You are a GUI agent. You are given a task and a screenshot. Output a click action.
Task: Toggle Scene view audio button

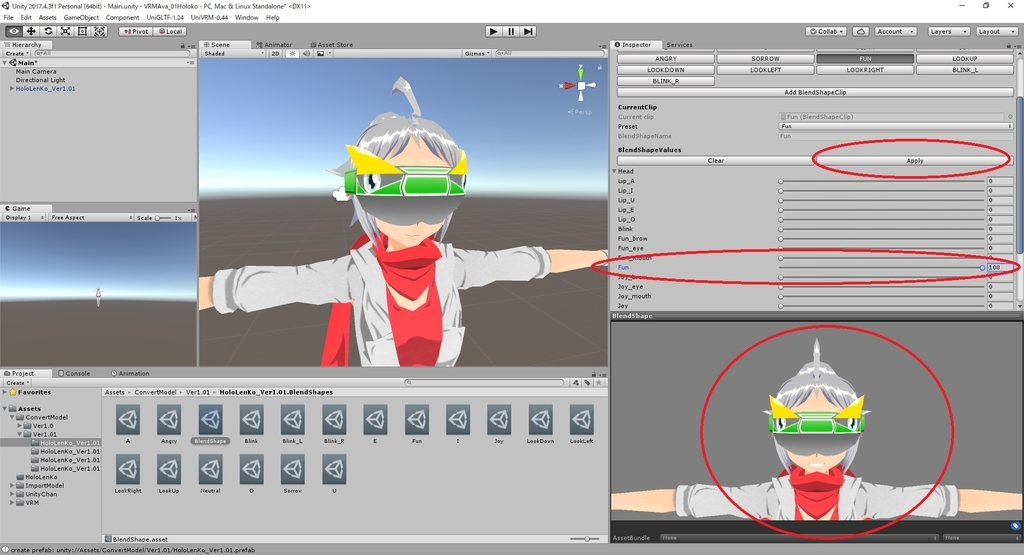[306, 54]
